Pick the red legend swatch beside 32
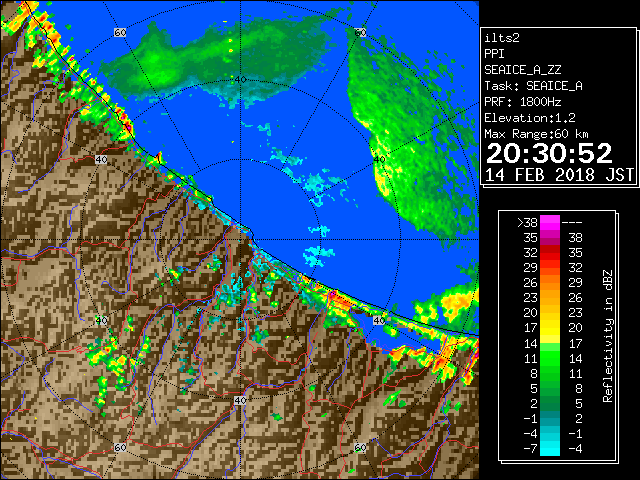 (x=550, y=253)
